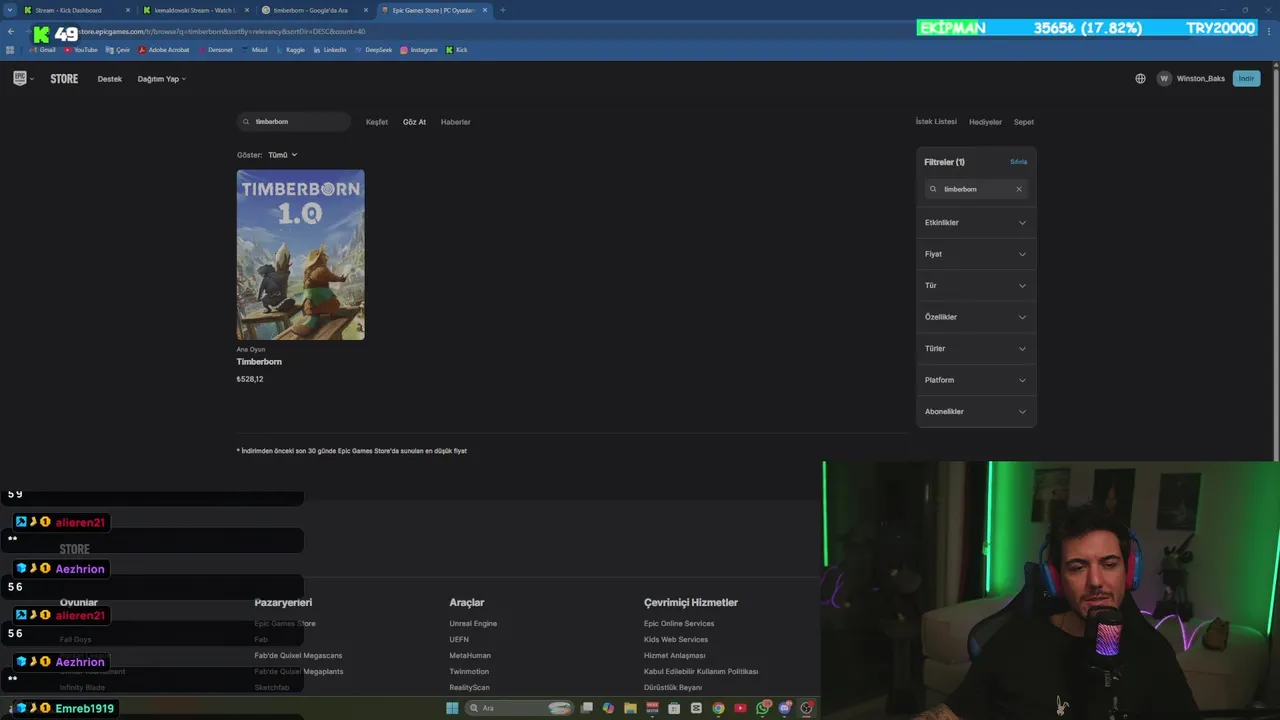The height and width of the screenshot is (720, 1280).
Task: Open the Timberborn 1.0 cover thumbnail
Action: tap(300, 255)
